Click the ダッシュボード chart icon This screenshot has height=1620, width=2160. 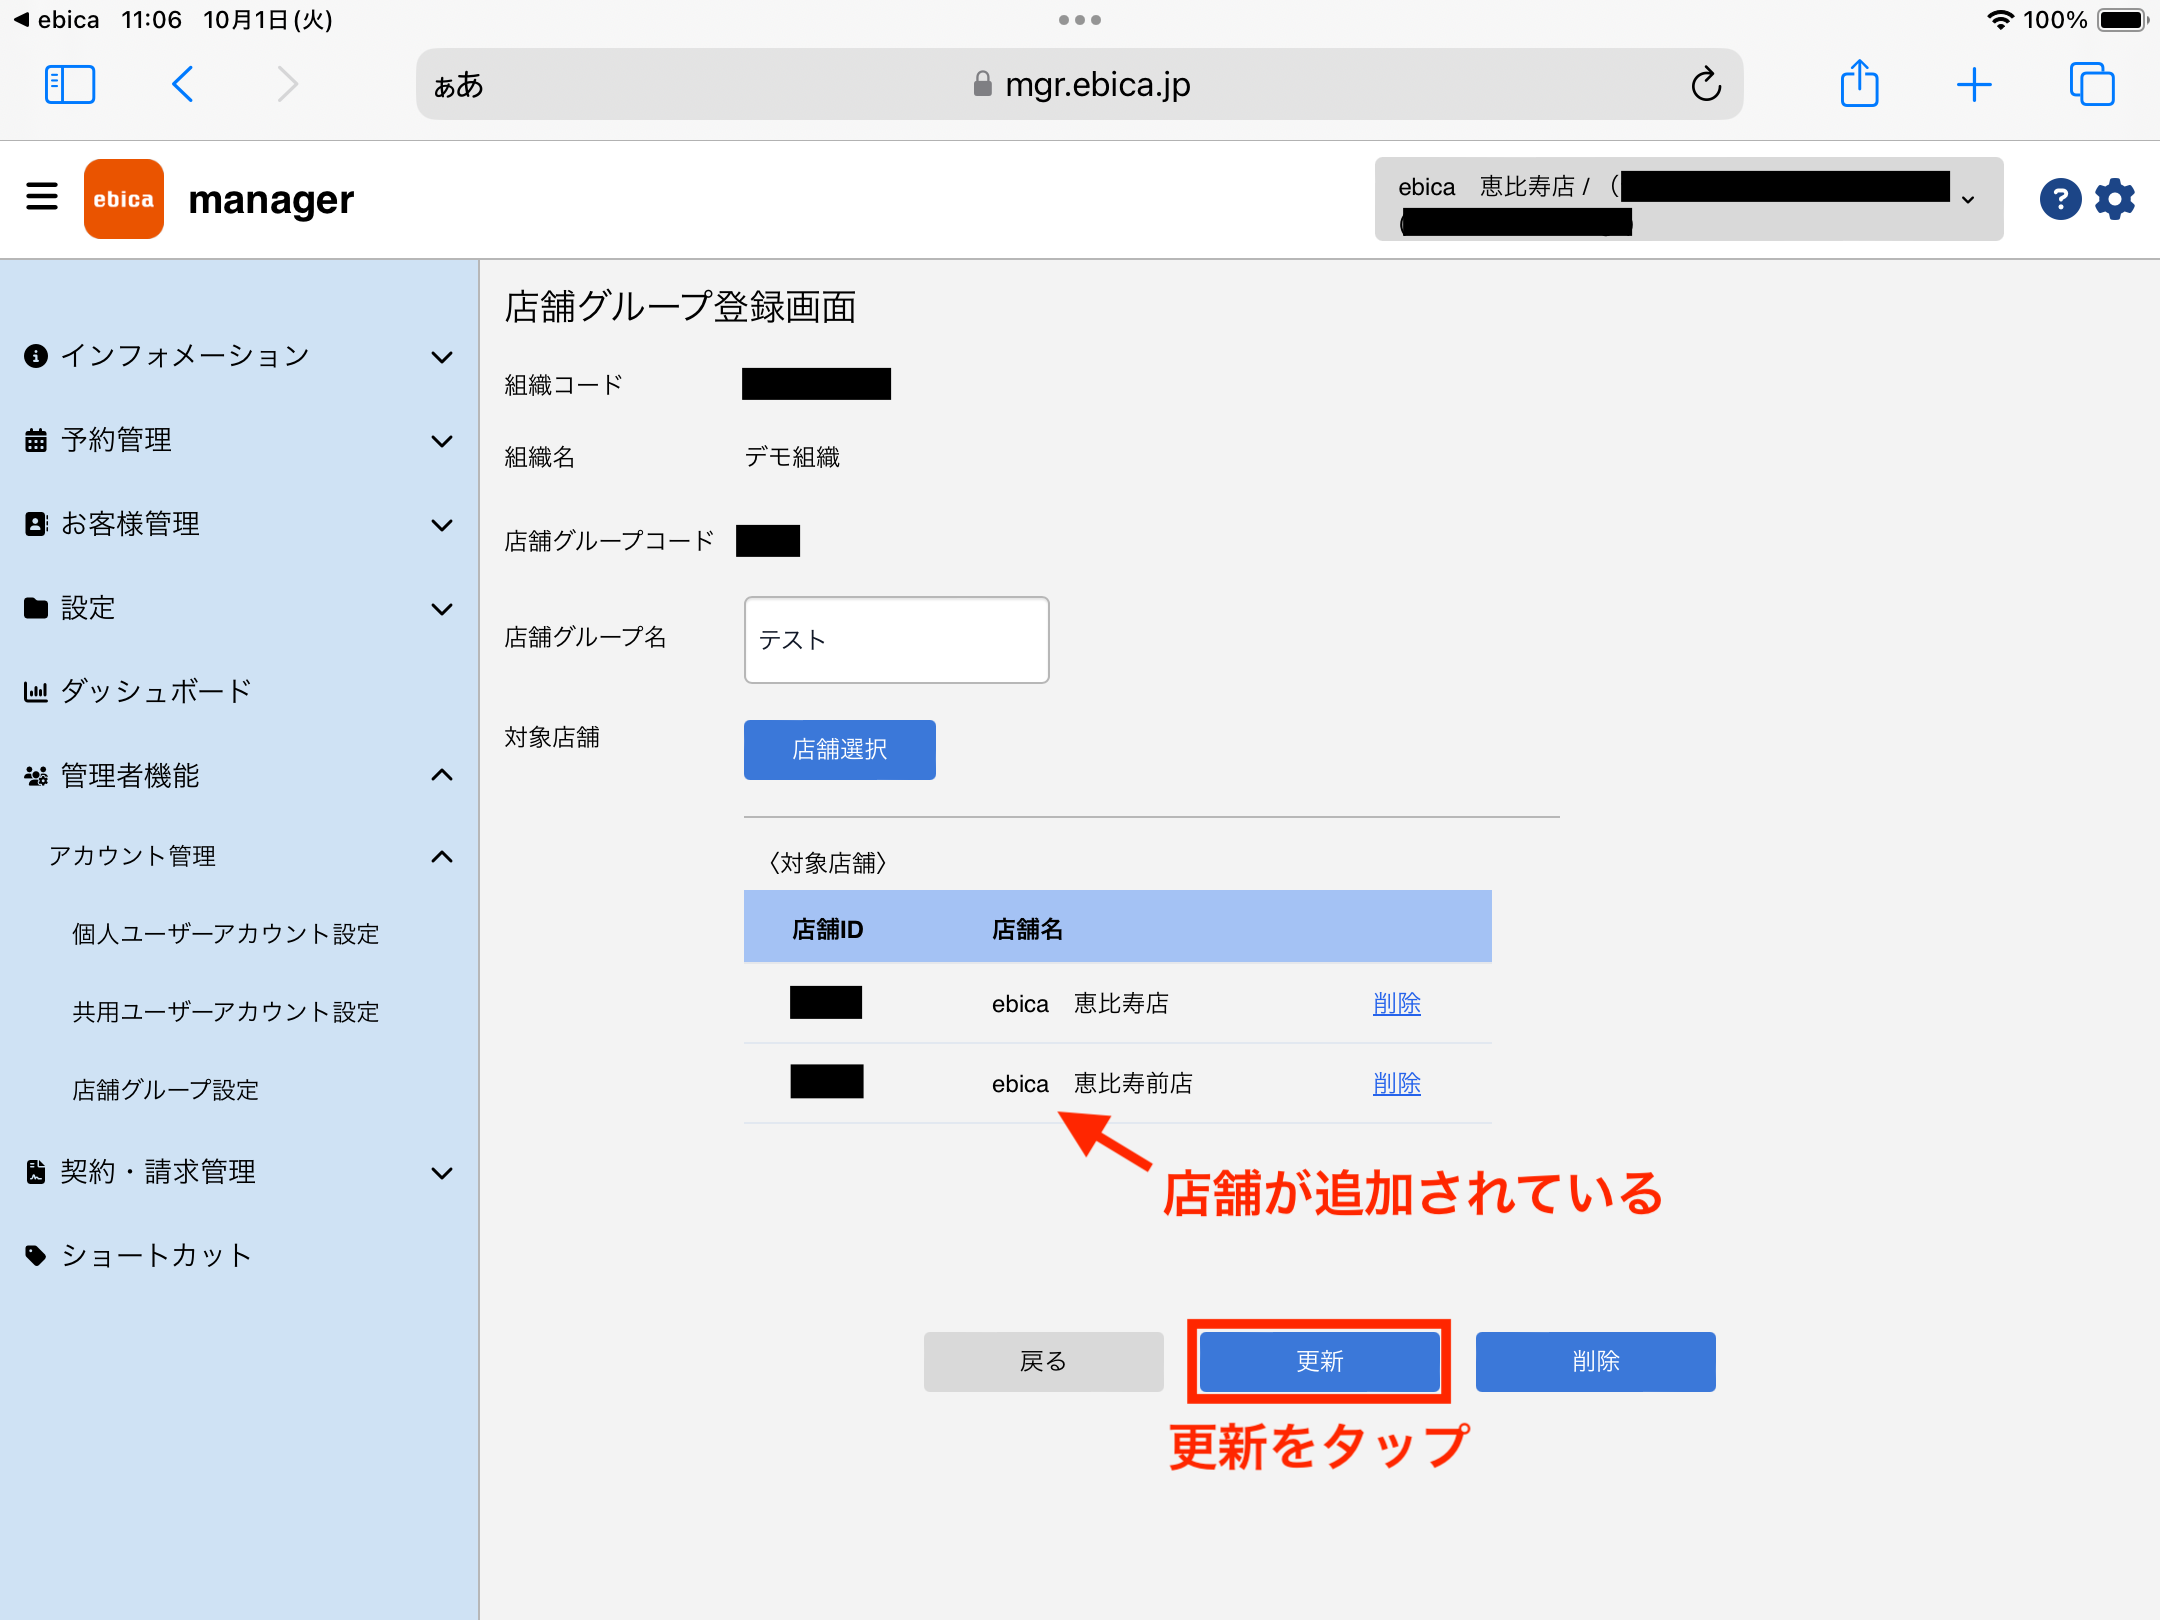pyautogui.click(x=36, y=691)
